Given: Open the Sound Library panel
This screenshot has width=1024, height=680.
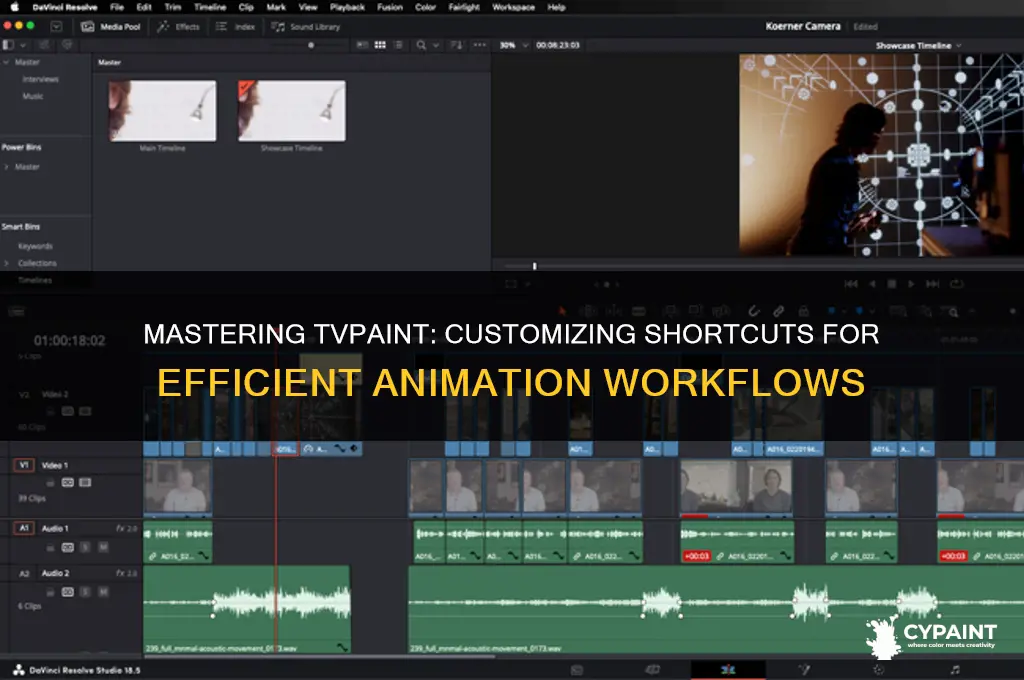Looking at the screenshot, I should (x=306, y=27).
